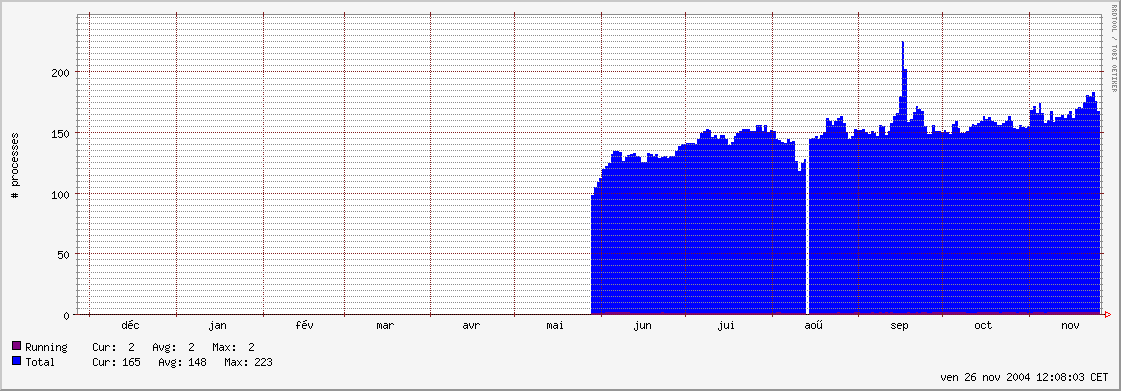1121x391 pixels.
Task: Click the RRDTOOL / TOBI OETIKER watermark
Action: (1114, 47)
